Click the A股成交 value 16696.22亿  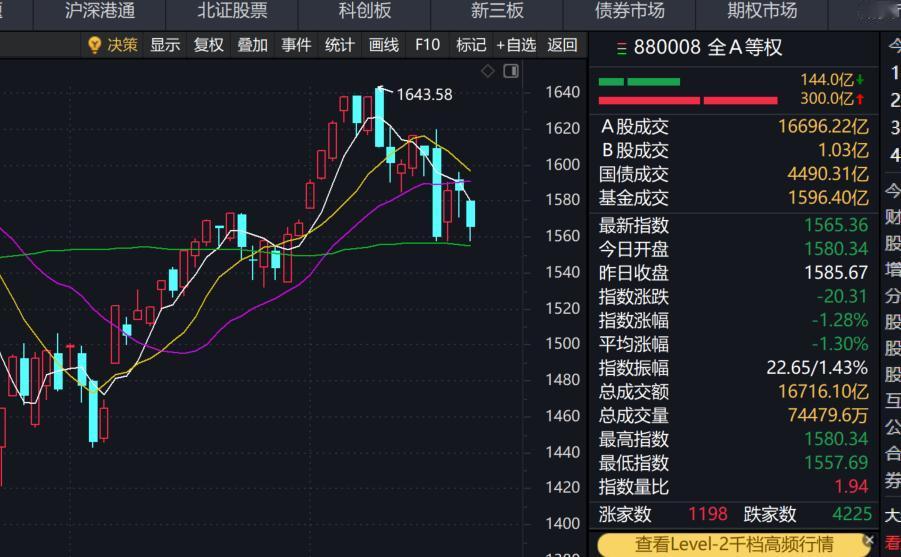pos(823,126)
